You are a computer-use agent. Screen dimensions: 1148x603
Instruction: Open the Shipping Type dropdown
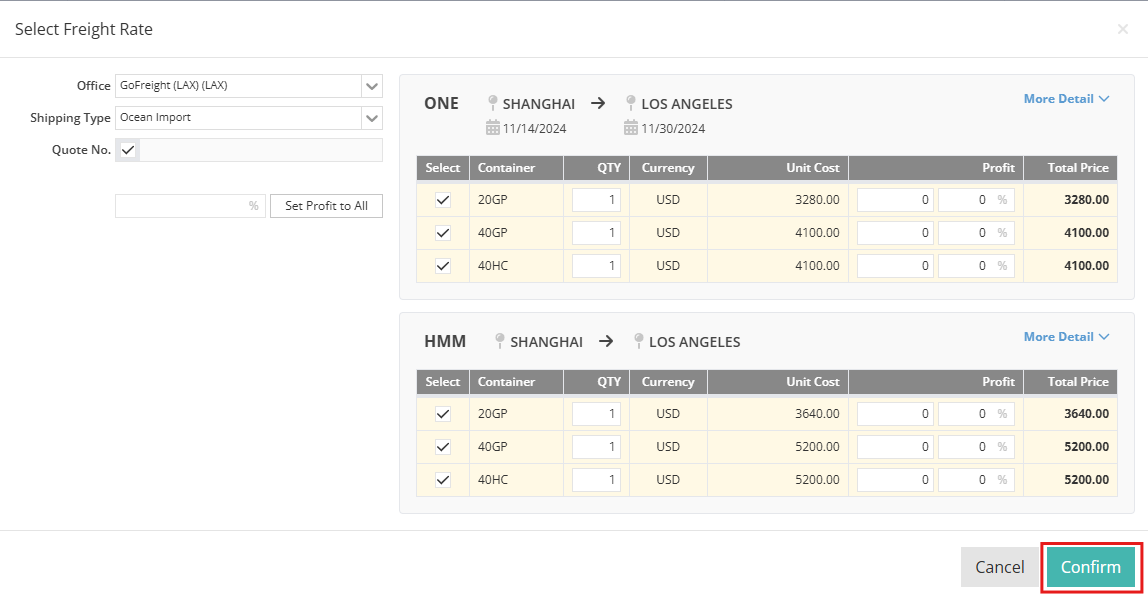(371, 118)
